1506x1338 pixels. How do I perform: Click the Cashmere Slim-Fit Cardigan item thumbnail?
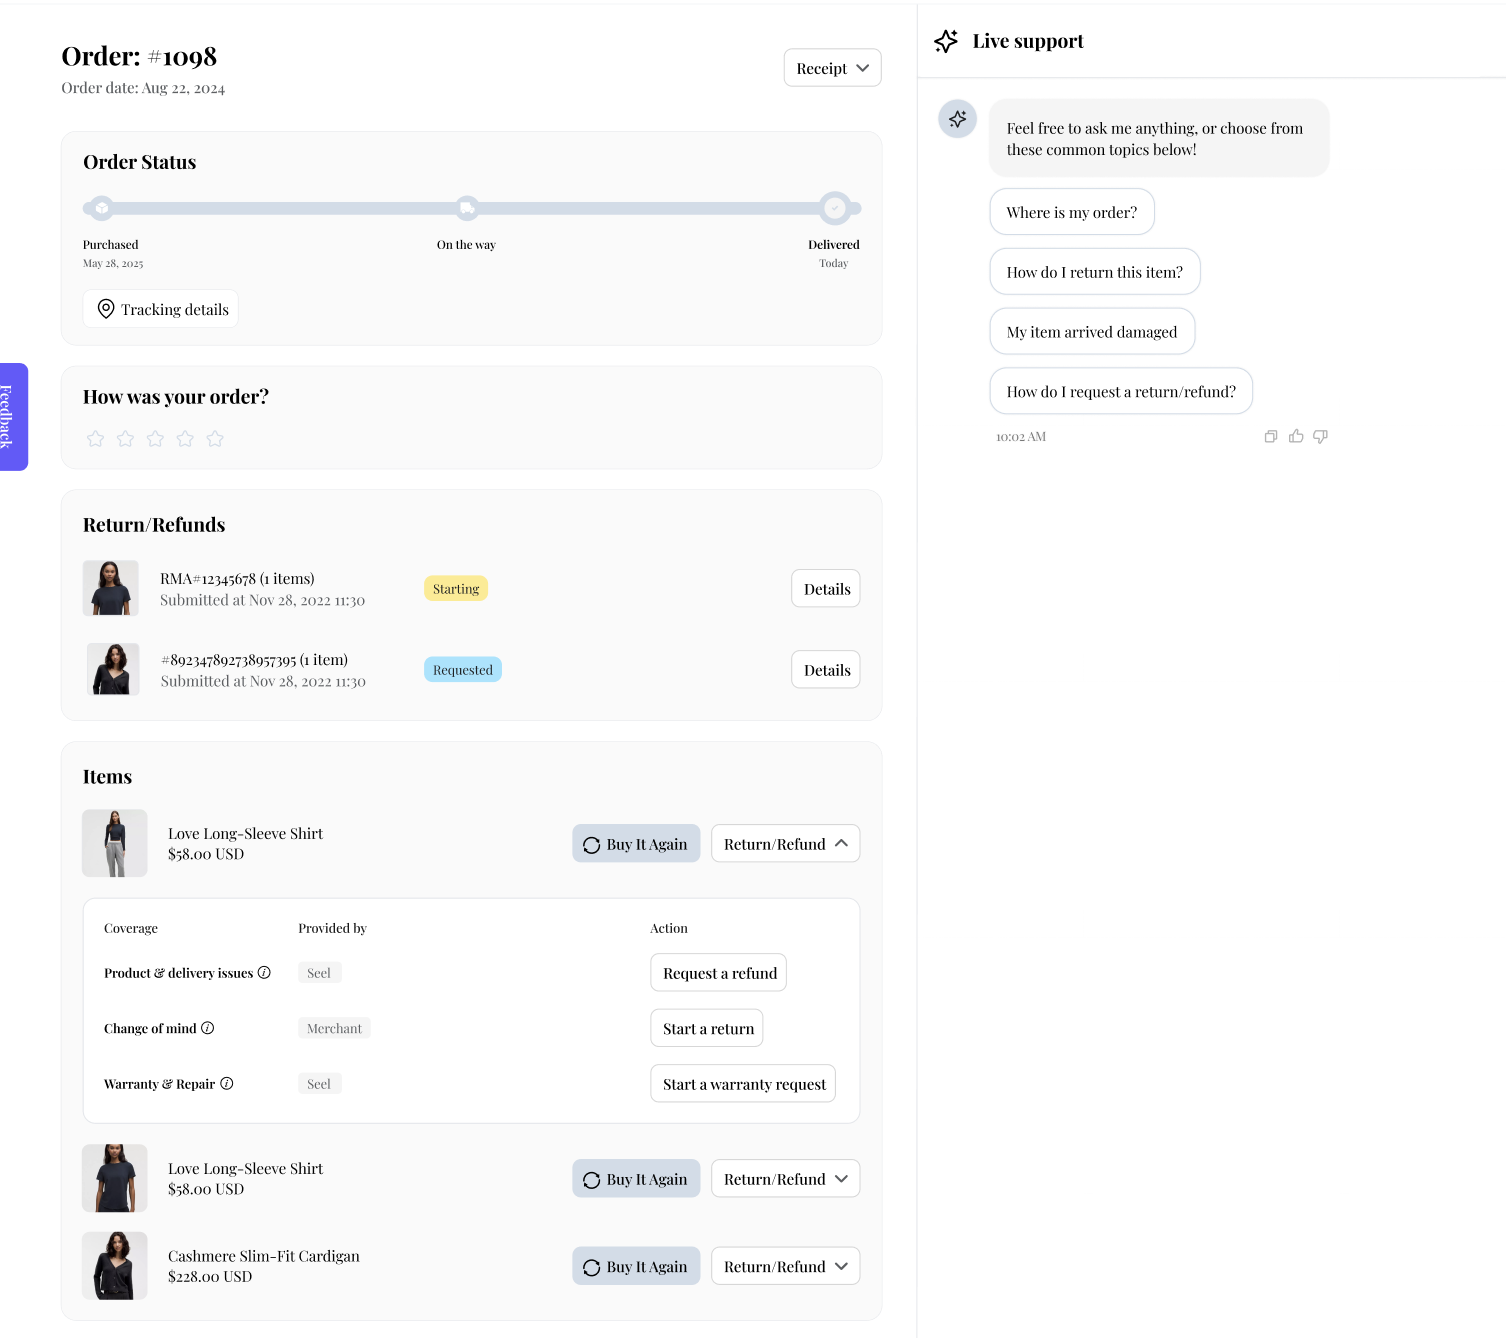115,1266
